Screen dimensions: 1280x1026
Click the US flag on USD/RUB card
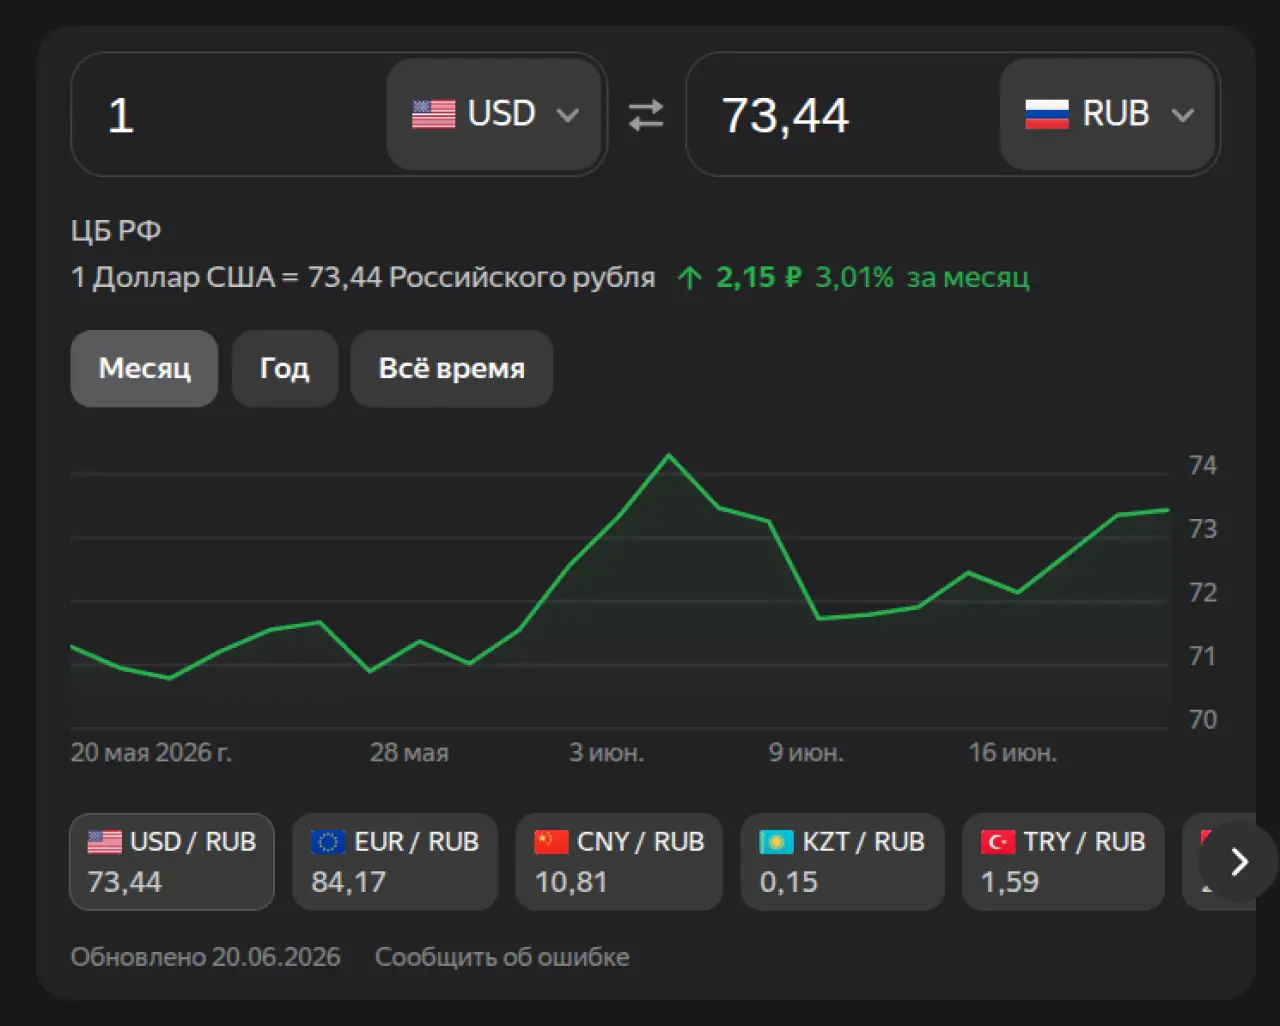click(x=105, y=842)
